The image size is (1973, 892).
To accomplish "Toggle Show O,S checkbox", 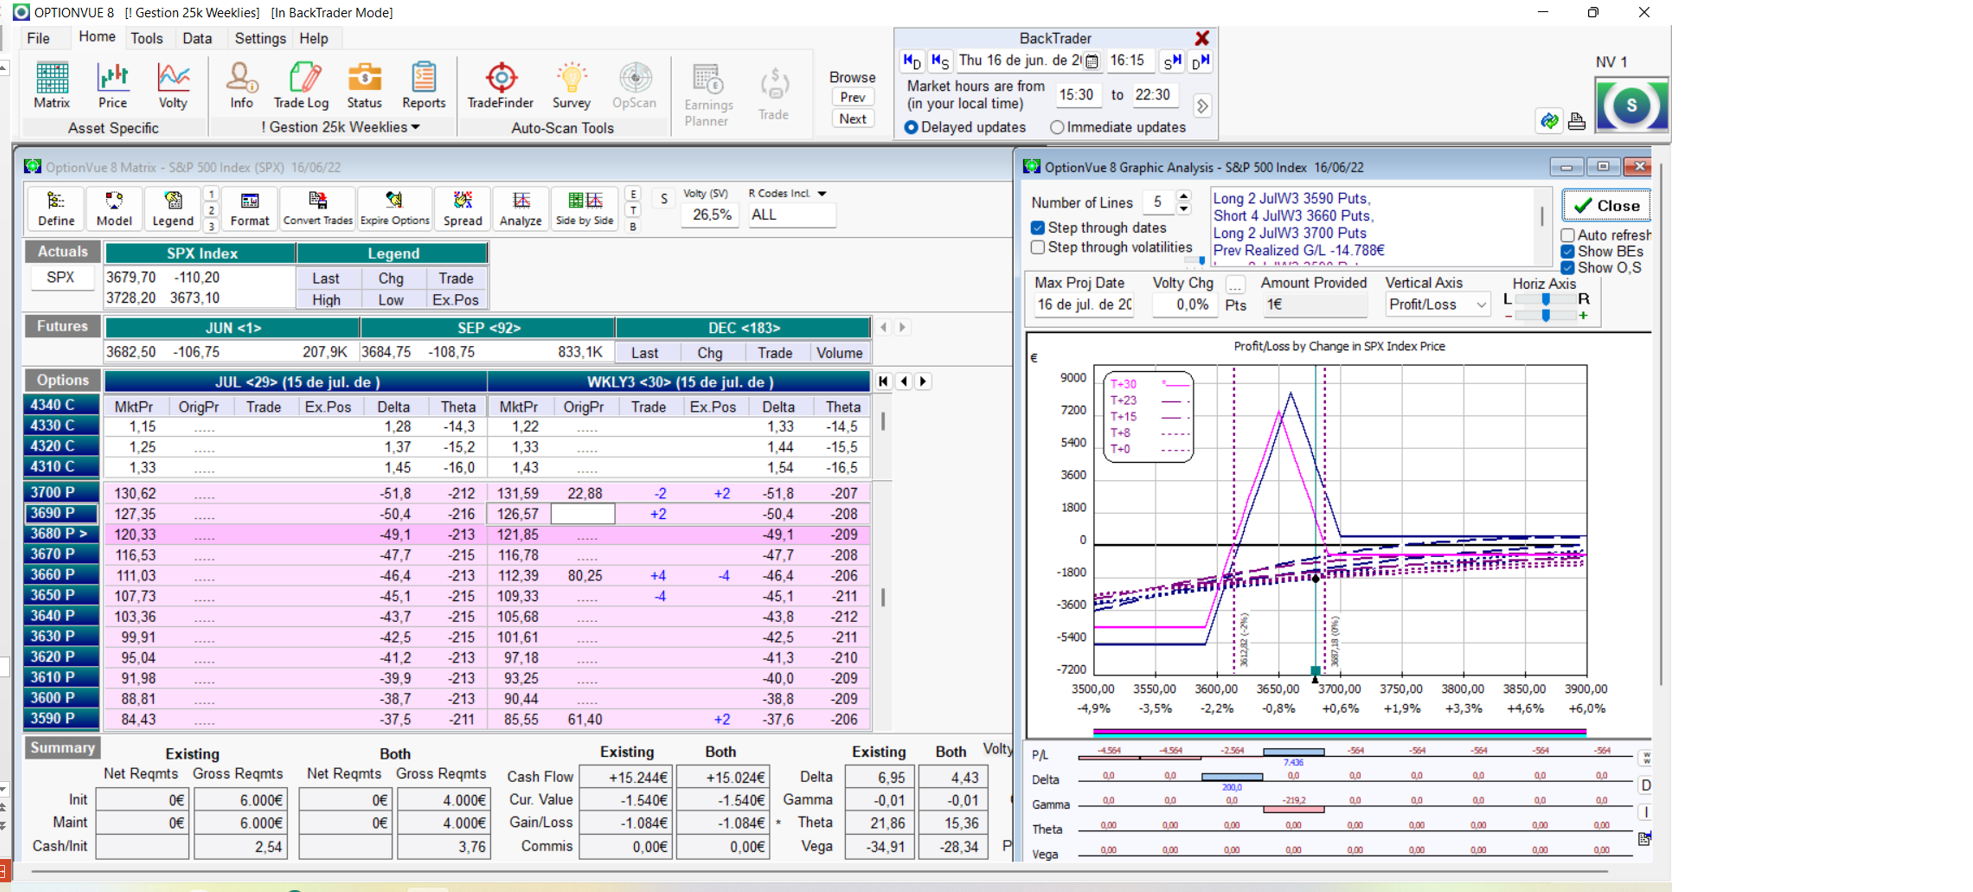I will point(1568,267).
